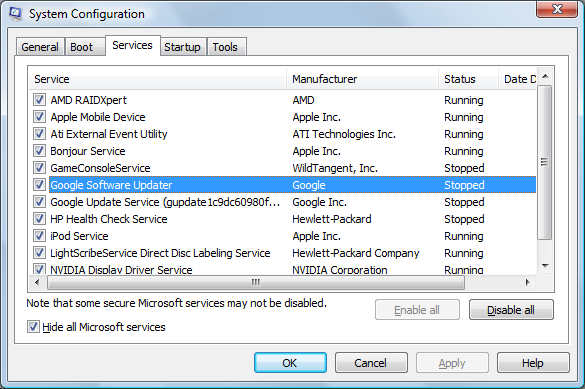585x389 pixels.
Task: Click Stopped status of GameConsoleService
Action: coord(464,168)
